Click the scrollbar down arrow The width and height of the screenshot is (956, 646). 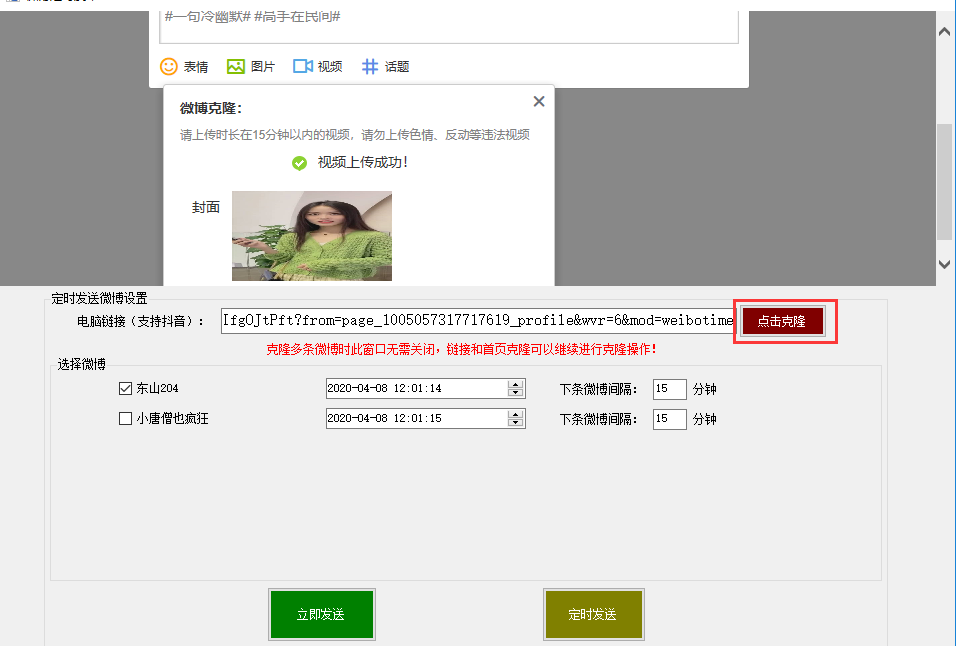(945, 264)
